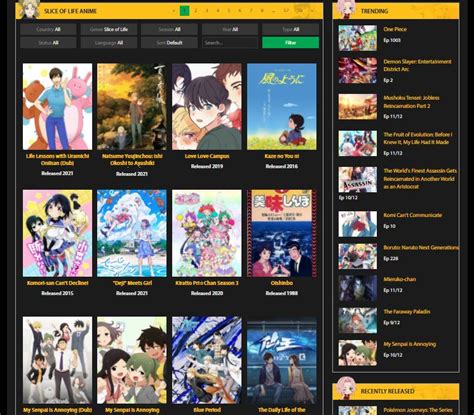Click Oishinbo title link
The height and width of the screenshot is (415, 474).
click(282, 283)
